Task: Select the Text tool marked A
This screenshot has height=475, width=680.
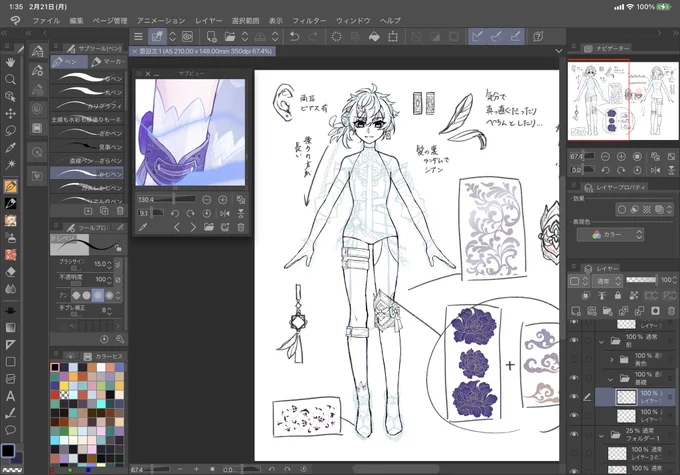Action: (x=10, y=396)
